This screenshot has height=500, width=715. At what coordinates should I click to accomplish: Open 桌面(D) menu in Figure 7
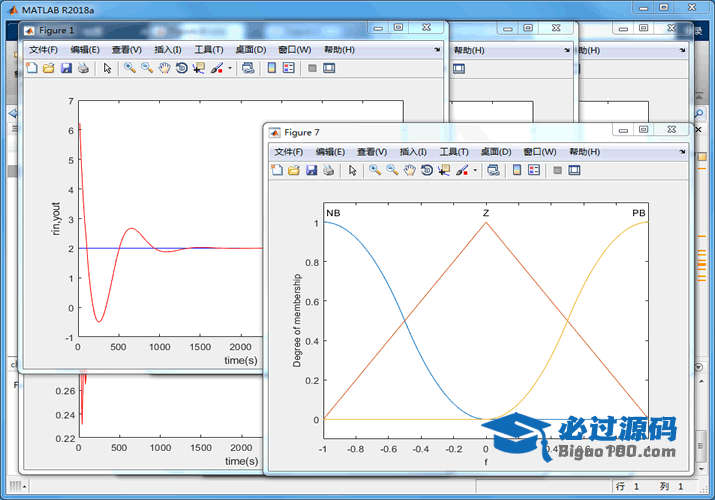[x=496, y=152]
